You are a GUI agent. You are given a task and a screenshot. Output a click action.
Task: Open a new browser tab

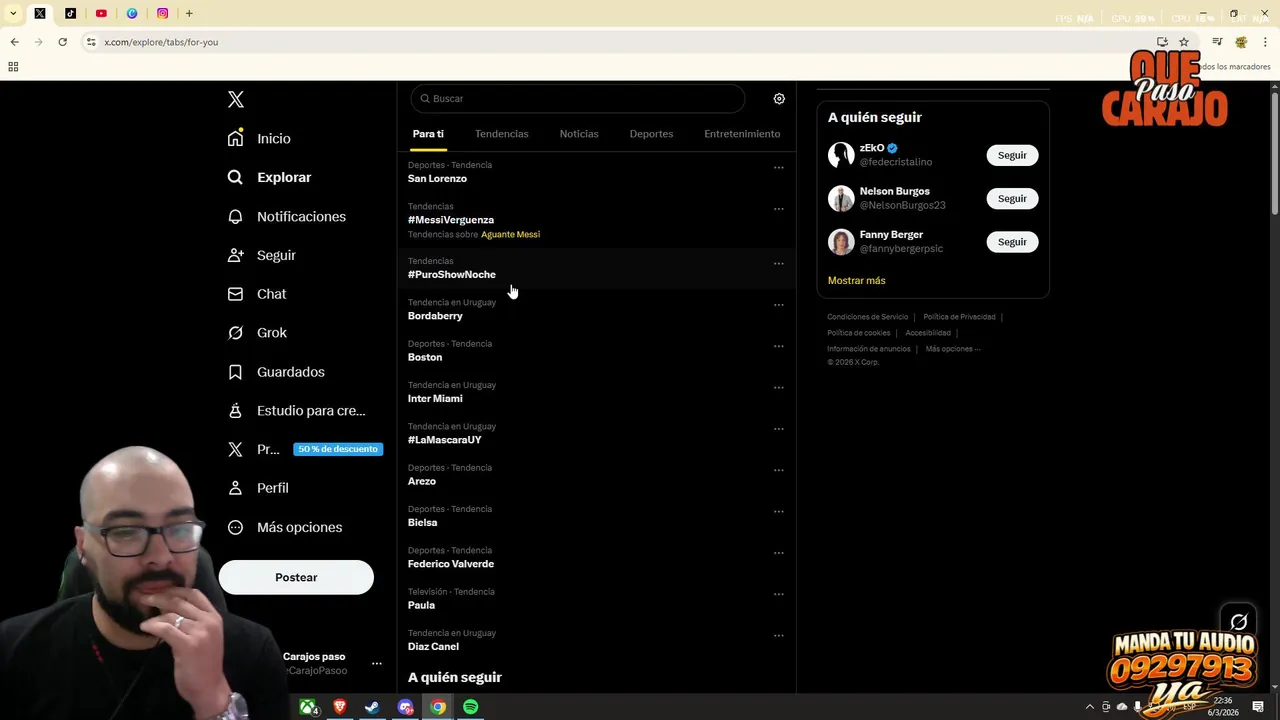coord(189,13)
